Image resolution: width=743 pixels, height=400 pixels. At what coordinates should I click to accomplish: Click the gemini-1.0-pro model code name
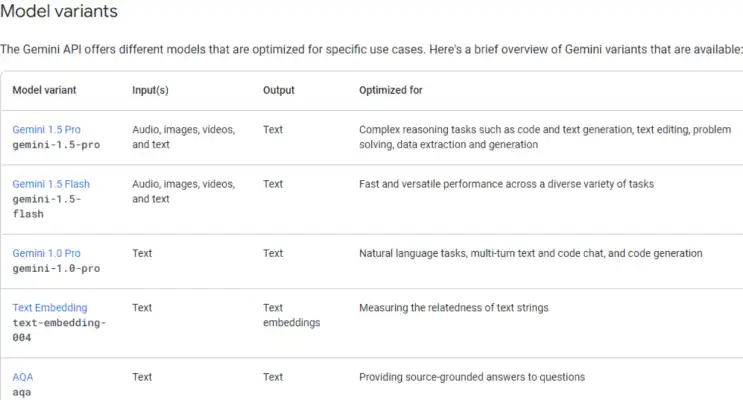point(56,268)
